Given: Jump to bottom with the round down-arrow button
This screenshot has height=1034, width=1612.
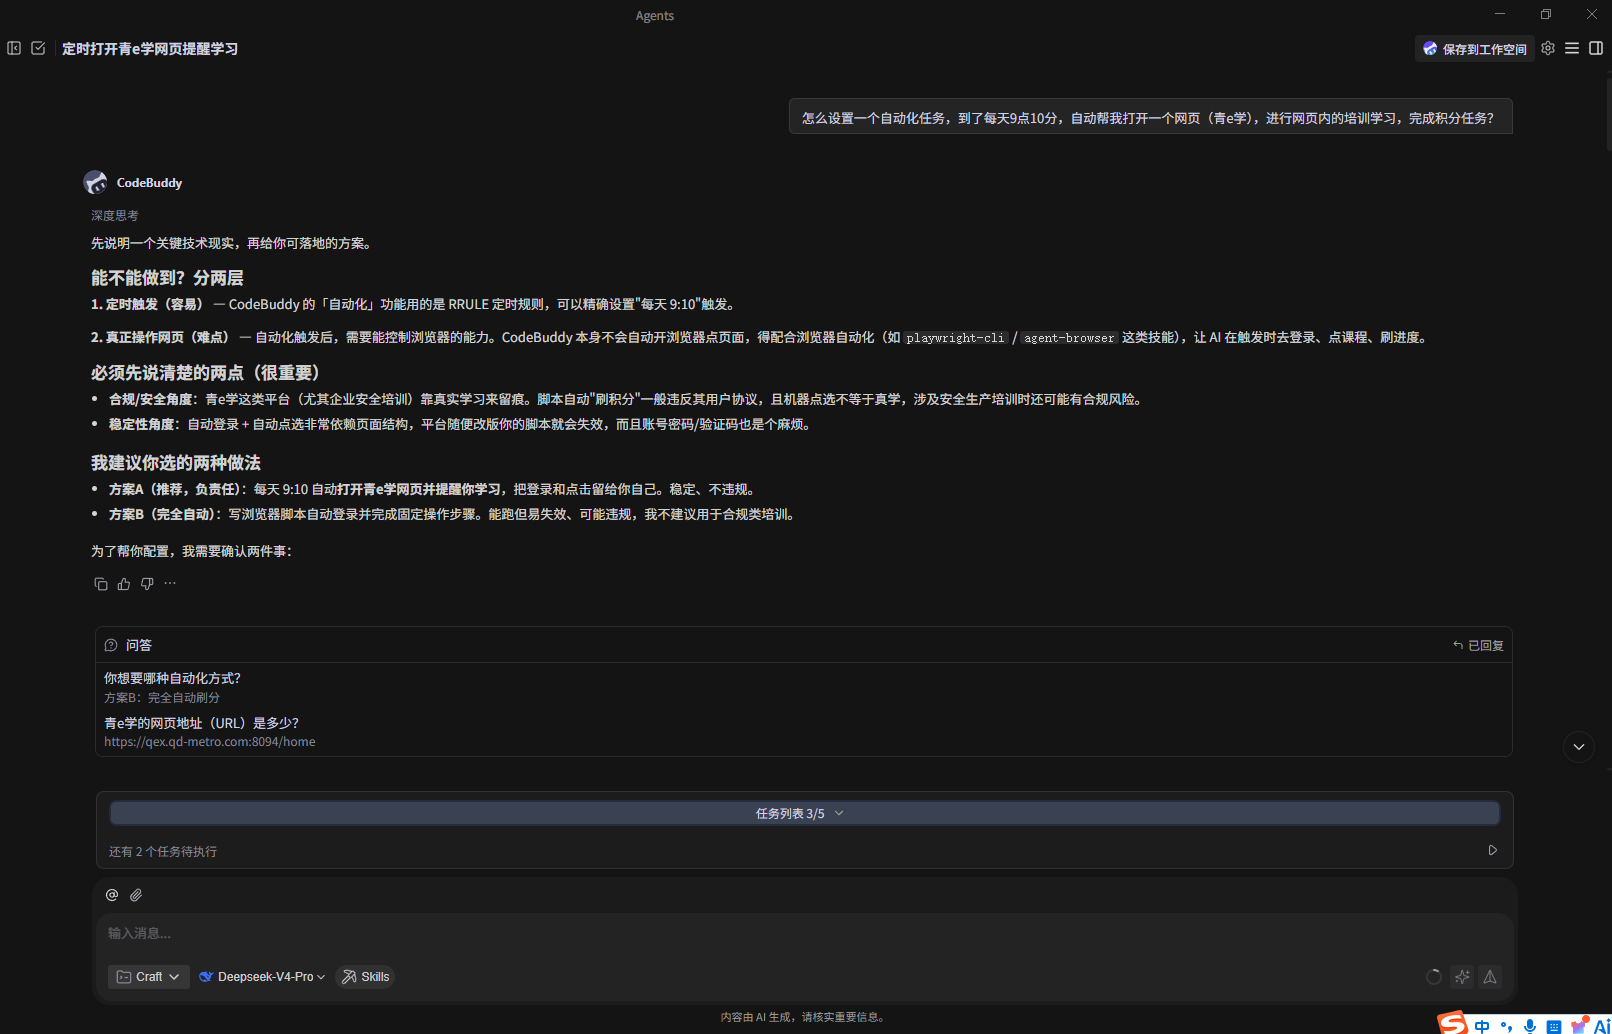Looking at the screenshot, I should 1579,746.
